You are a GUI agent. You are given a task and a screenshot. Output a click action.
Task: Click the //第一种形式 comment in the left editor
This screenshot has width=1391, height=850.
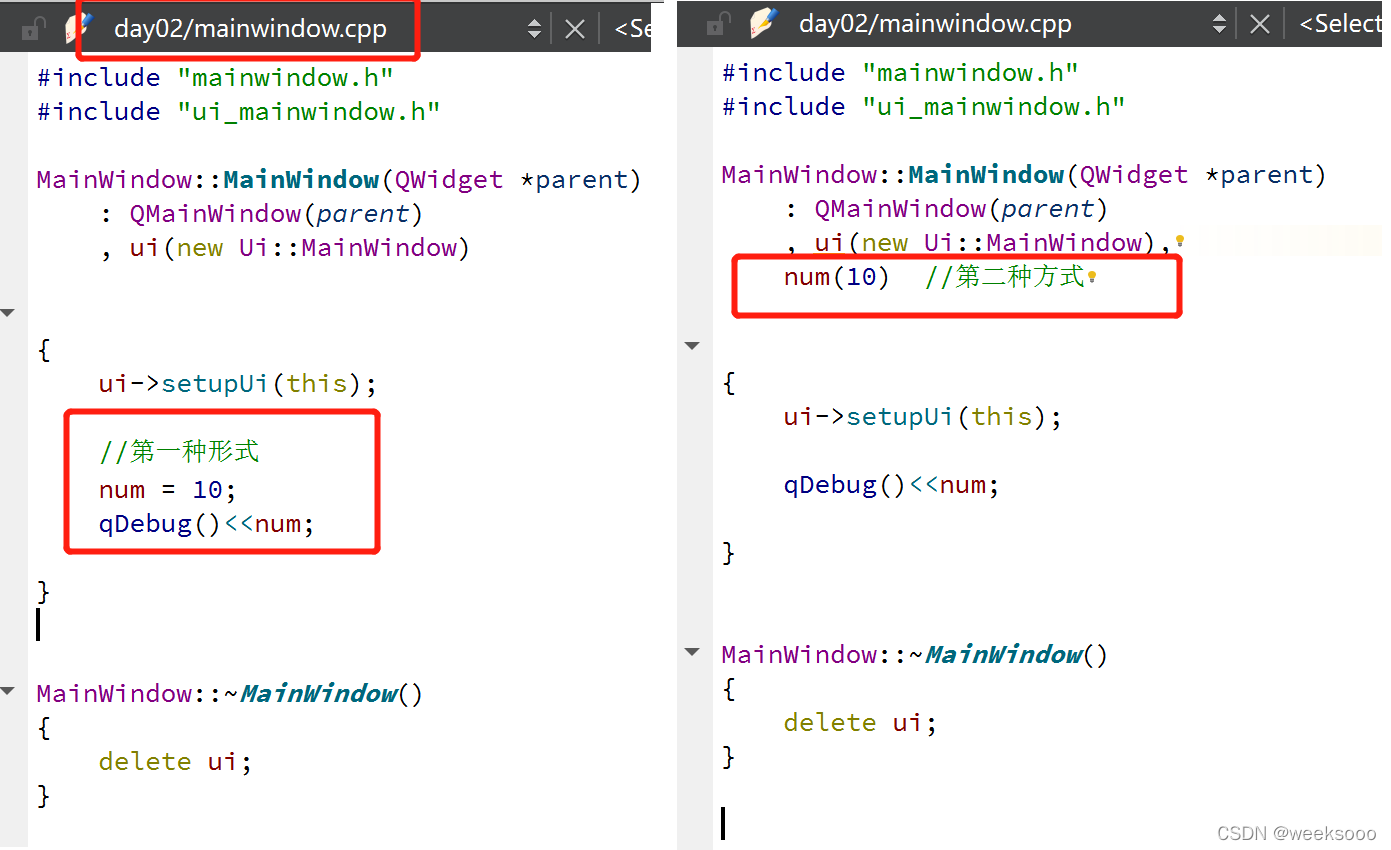click(x=179, y=452)
